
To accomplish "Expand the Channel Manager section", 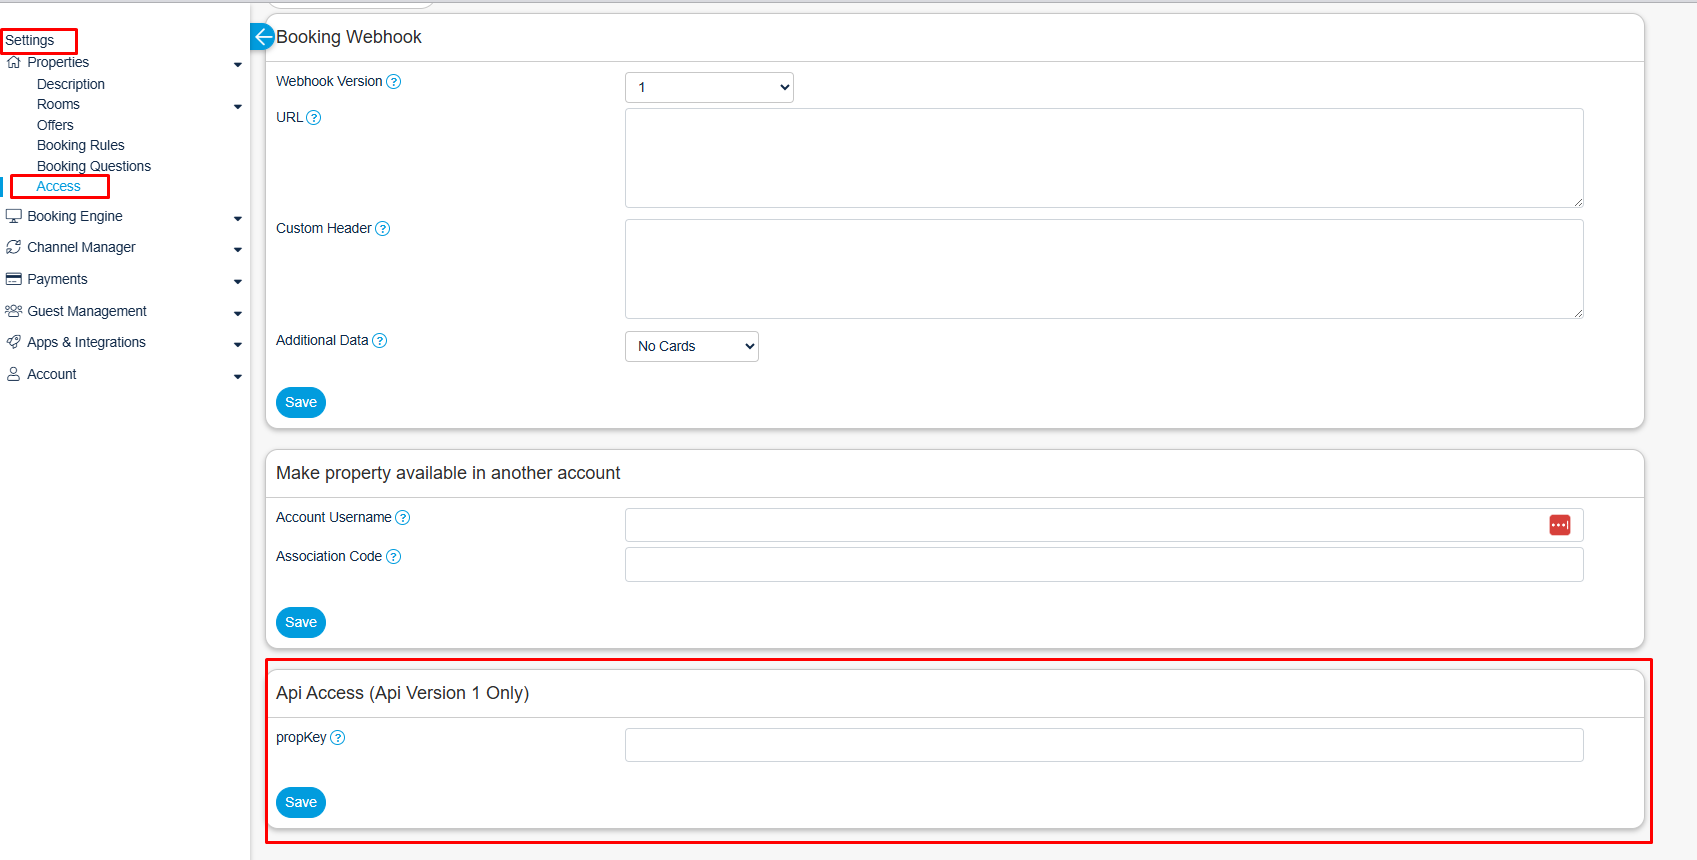I will coord(81,247).
